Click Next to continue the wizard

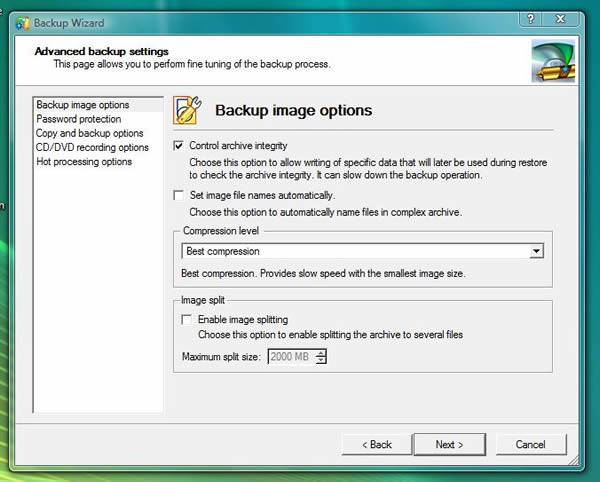point(450,445)
